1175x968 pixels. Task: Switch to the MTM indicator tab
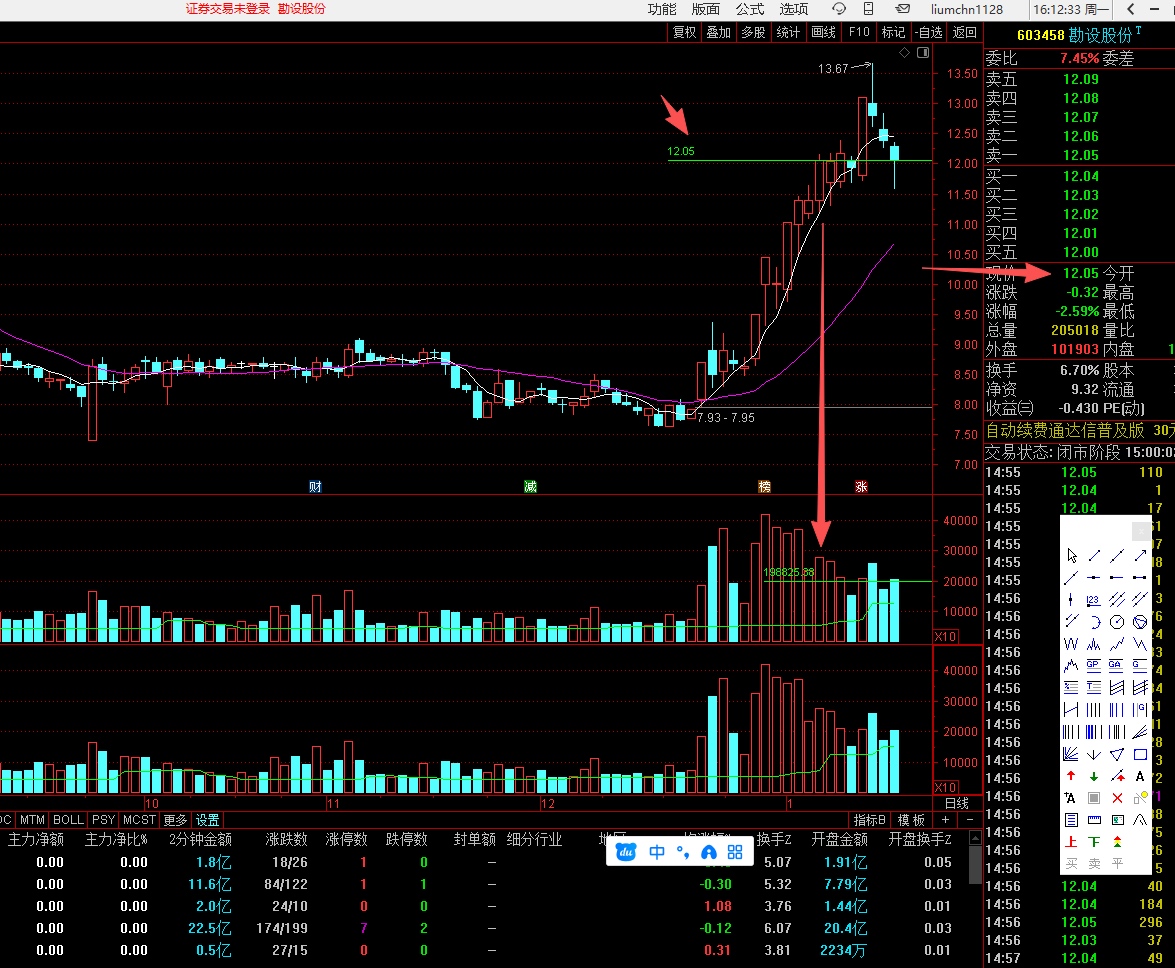32,820
